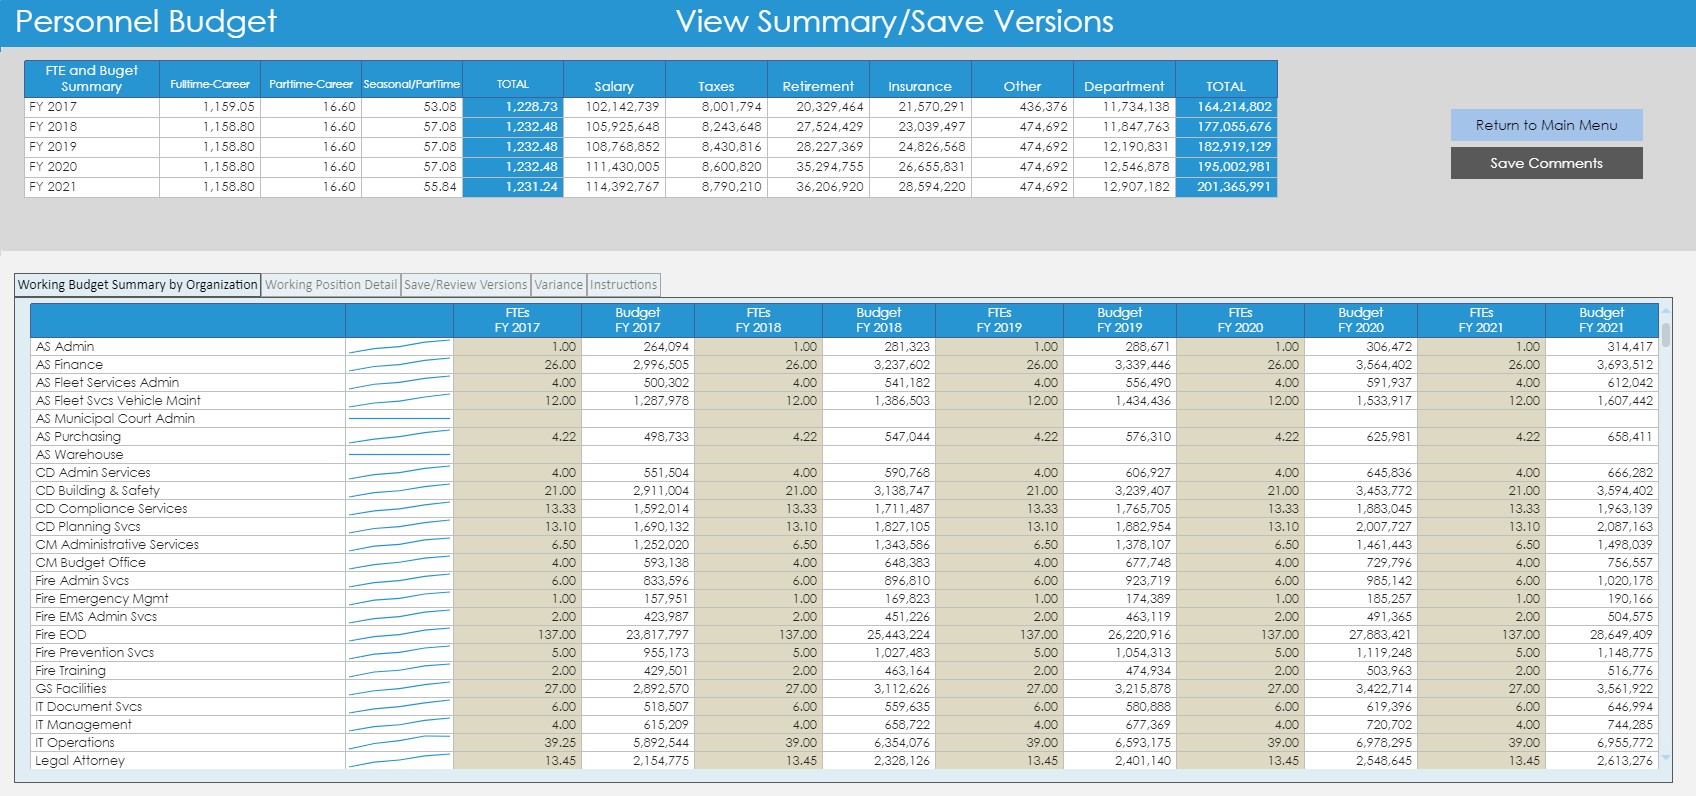Click scrollbar down arrow in organization table
The height and width of the screenshot is (796, 1696).
coord(1666,759)
